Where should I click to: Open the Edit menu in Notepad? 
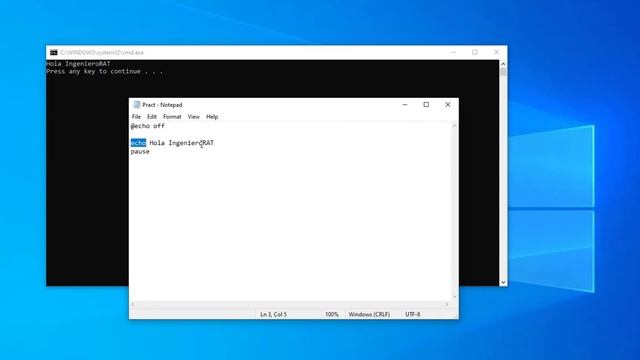tap(152, 117)
